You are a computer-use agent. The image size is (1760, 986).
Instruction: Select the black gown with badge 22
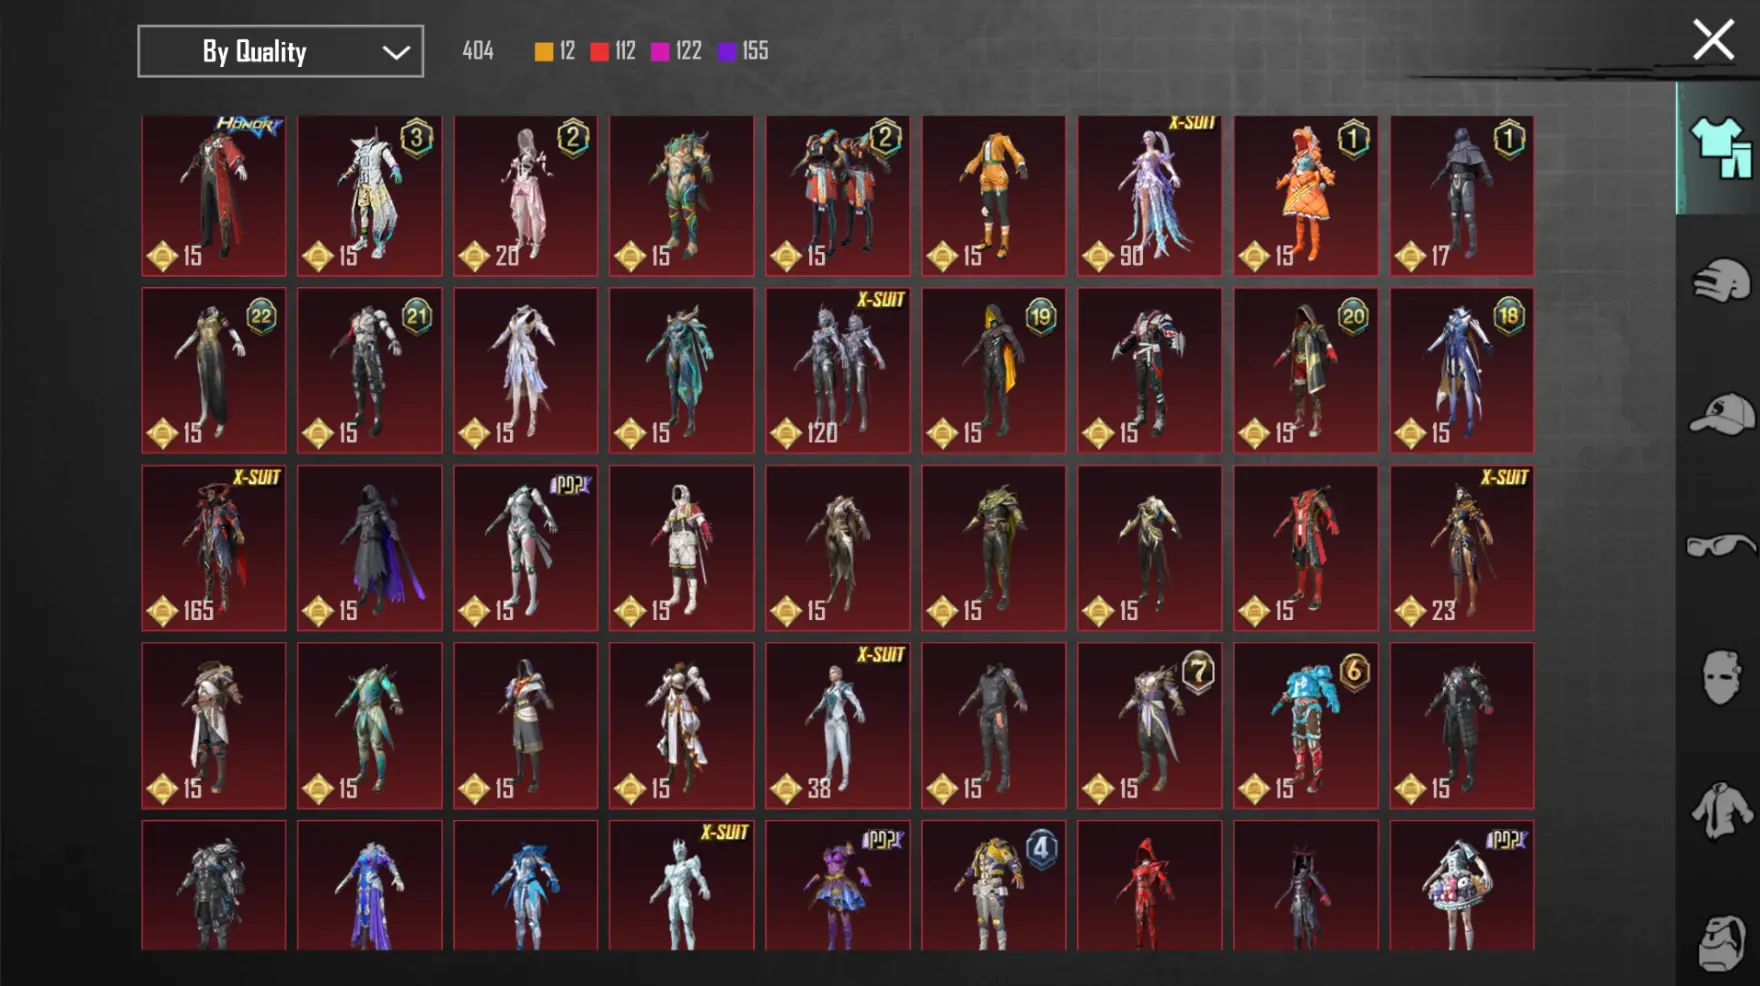pos(214,371)
